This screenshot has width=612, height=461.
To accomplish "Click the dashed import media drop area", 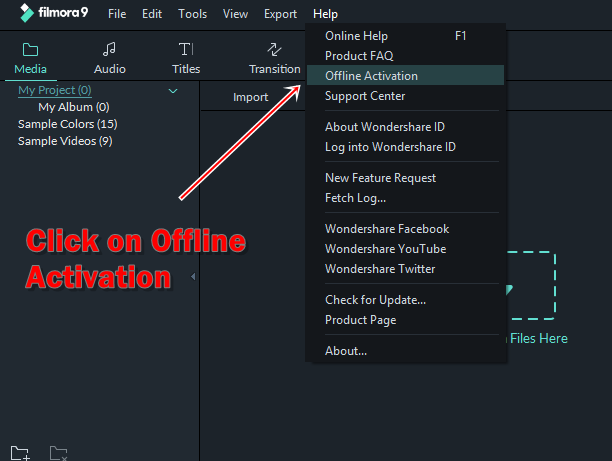I will 531,285.
